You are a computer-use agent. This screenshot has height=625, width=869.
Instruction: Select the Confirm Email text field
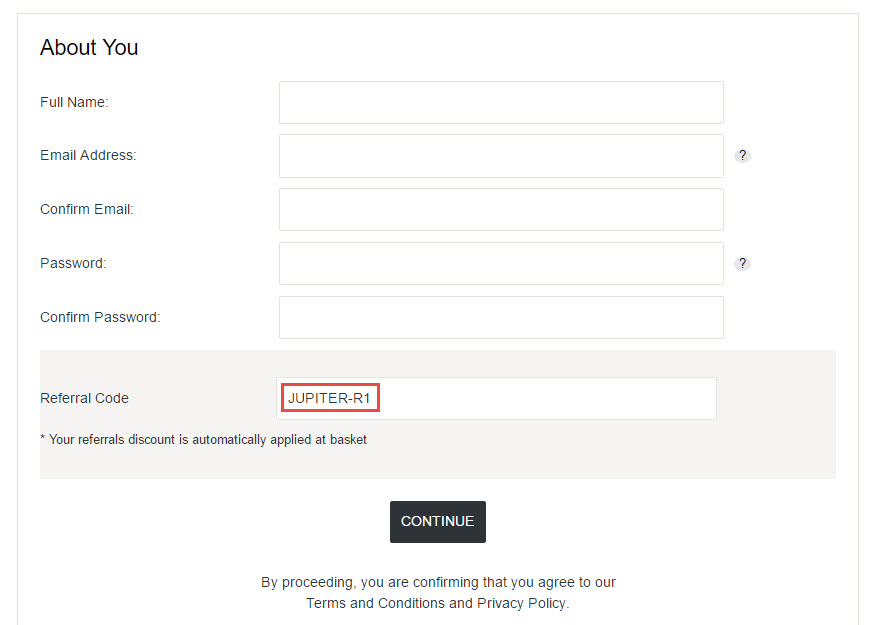pos(501,209)
